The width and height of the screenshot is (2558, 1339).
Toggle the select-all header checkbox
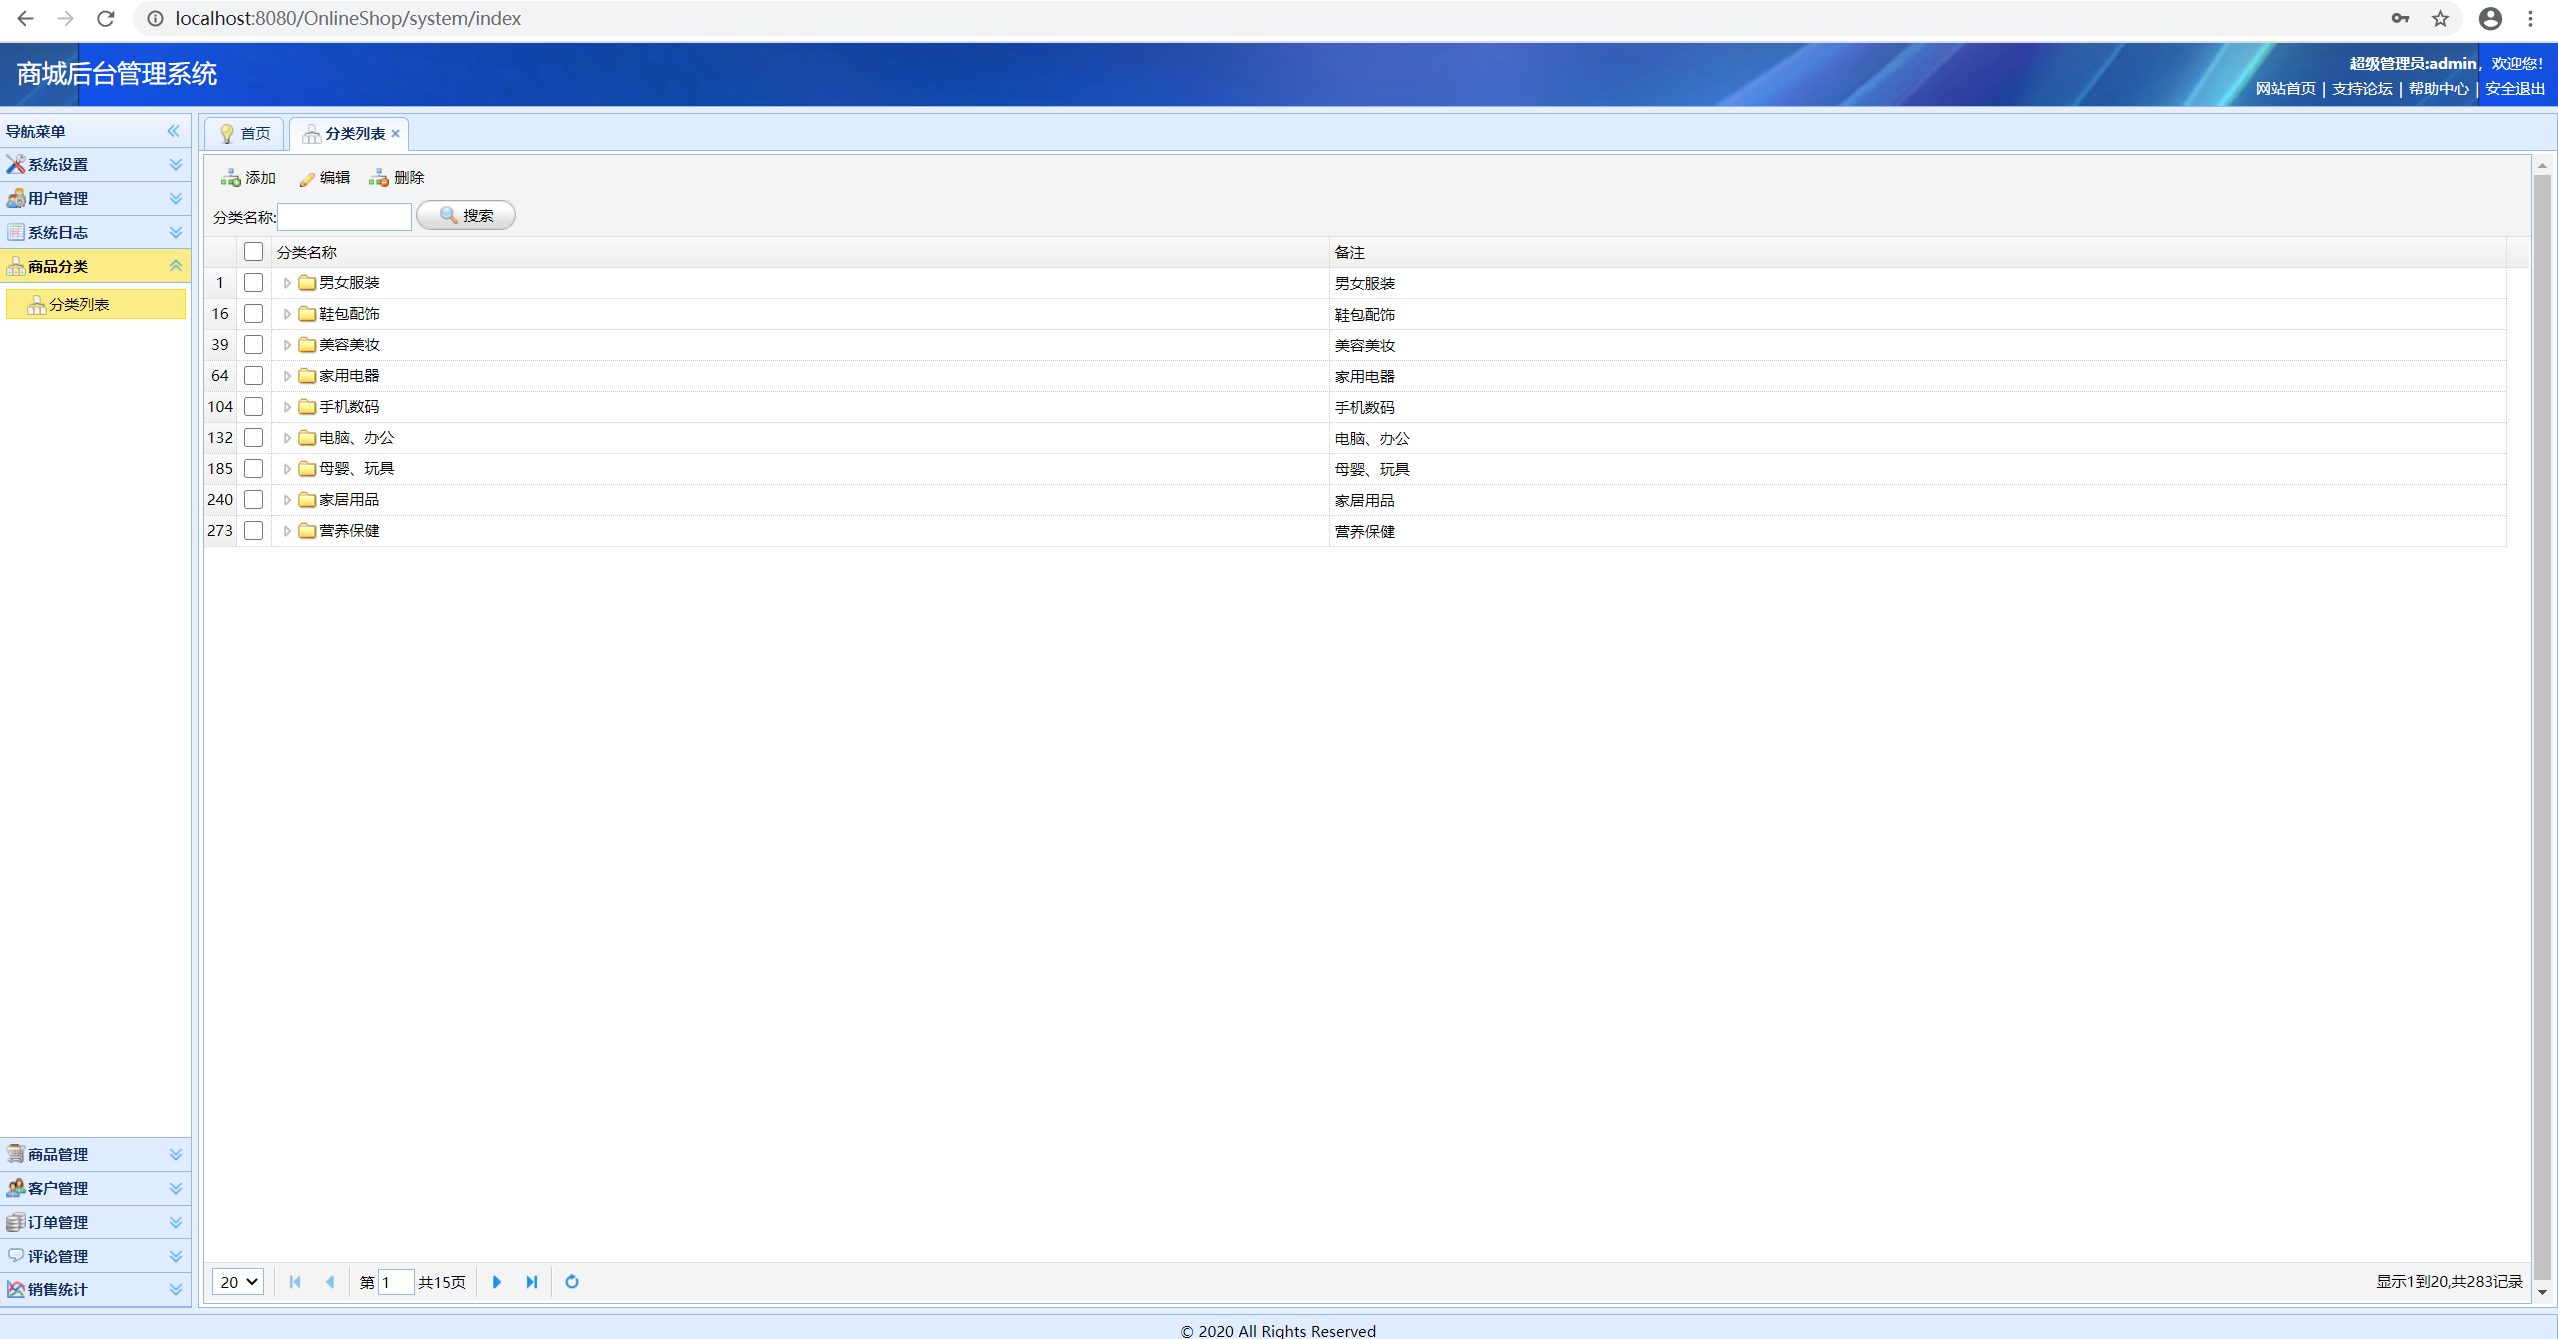253,252
